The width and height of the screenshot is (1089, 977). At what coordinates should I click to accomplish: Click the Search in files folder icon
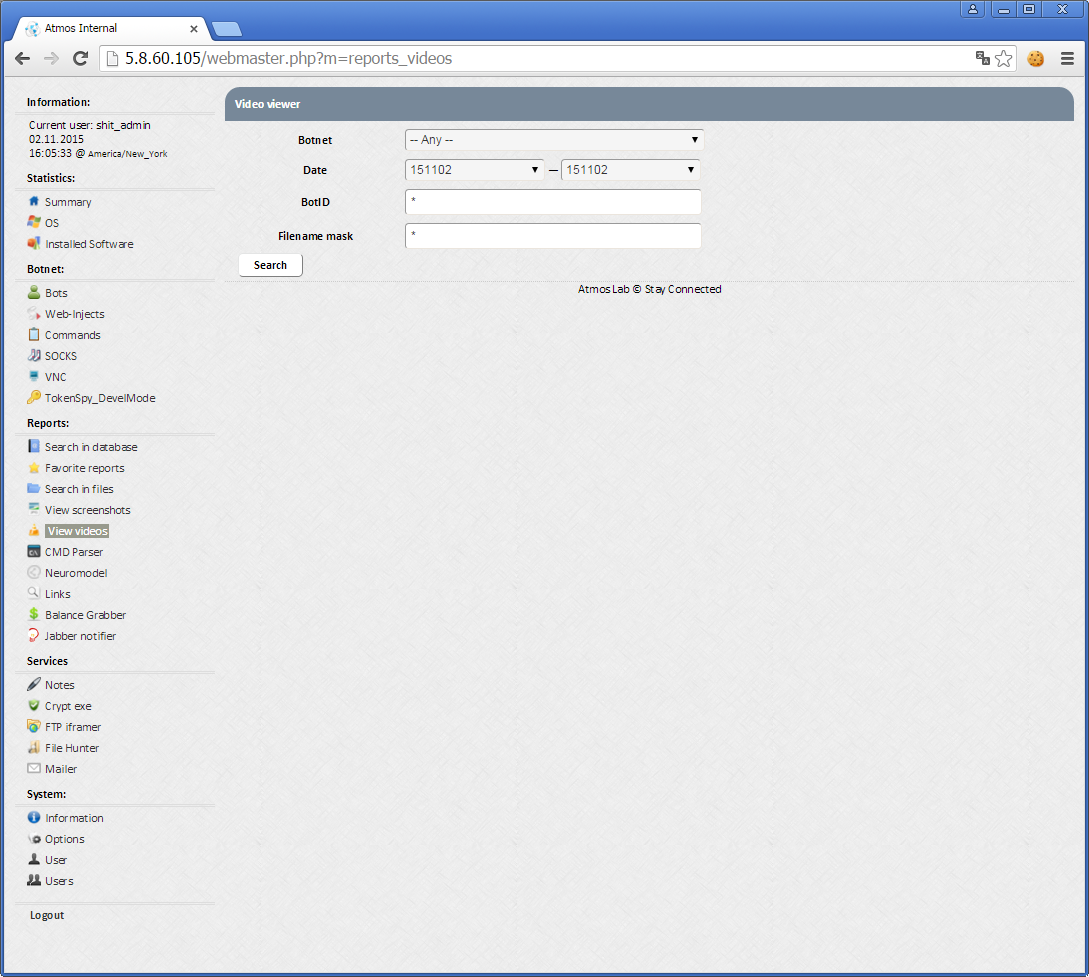33,488
